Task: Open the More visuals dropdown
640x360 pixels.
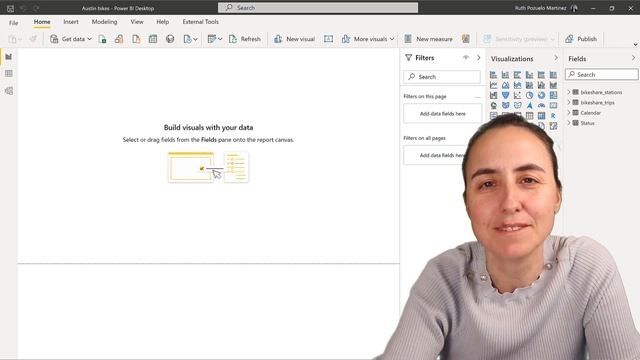Action: [x=368, y=39]
